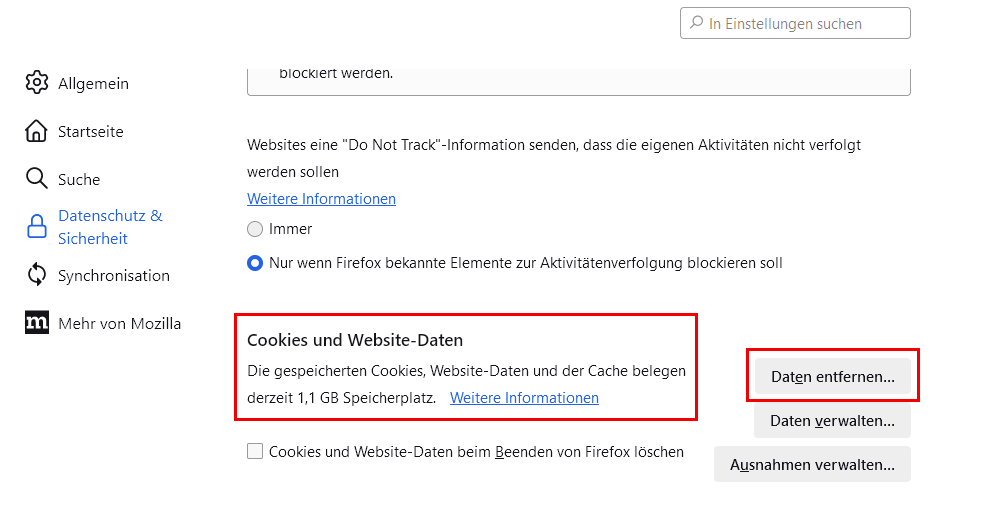Click the Datenschutz lock icon
The width and height of the screenshot is (981, 530).
pos(37,227)
